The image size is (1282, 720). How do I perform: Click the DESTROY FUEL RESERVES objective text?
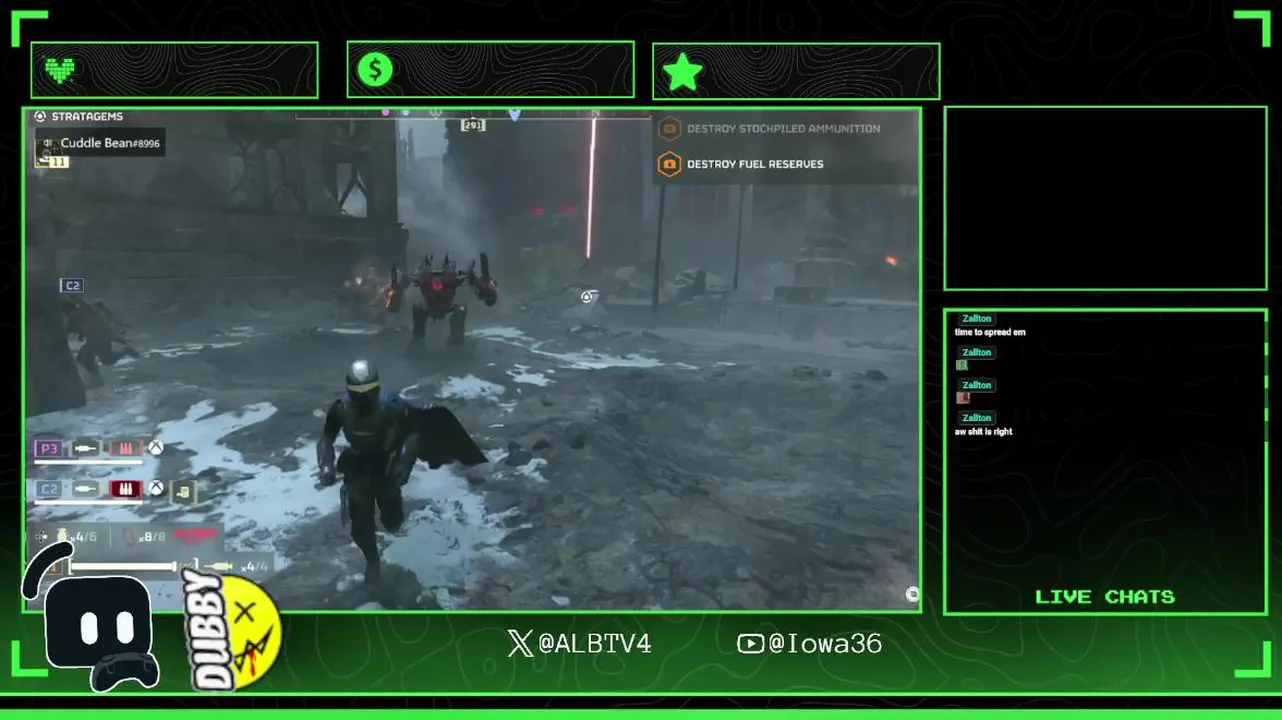tap(755, 164)
